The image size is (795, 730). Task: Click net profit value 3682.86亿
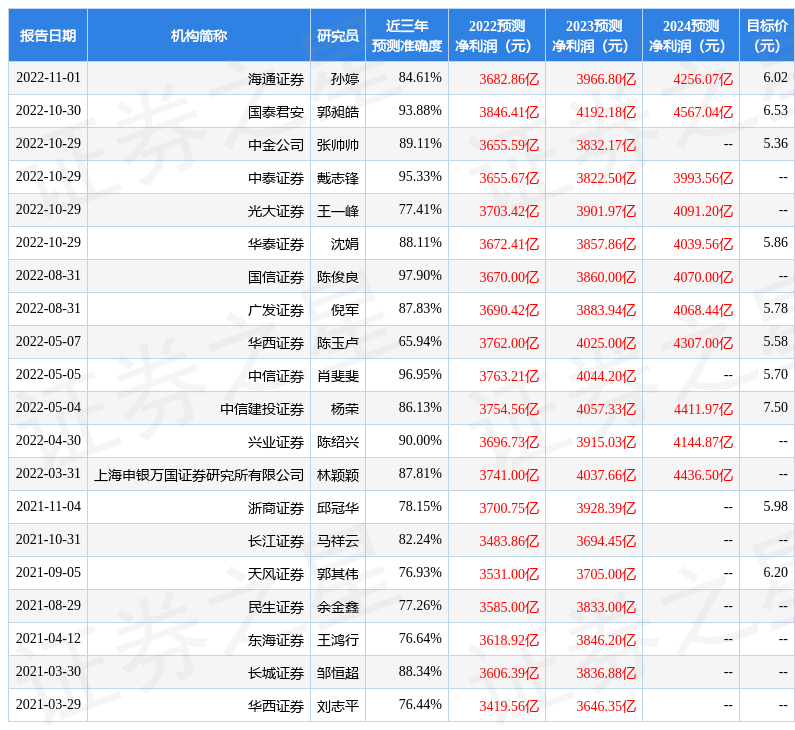(x=509, y=79)
